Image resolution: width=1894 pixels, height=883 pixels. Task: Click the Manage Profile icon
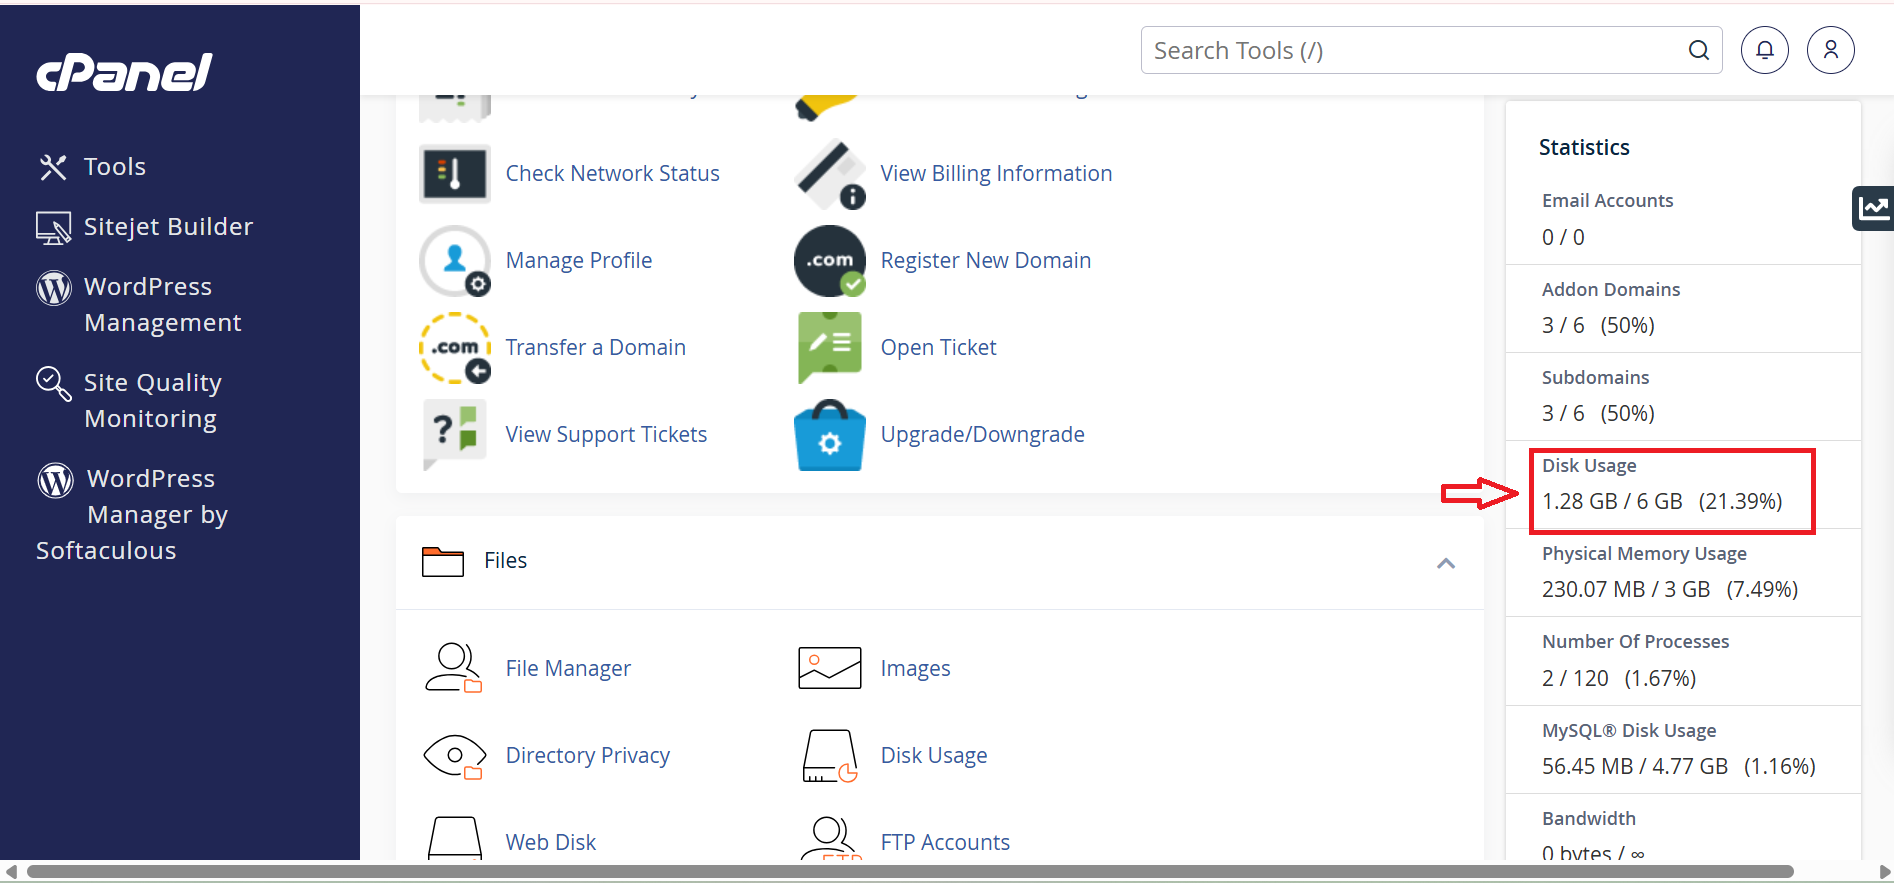(x=455, y=261)
